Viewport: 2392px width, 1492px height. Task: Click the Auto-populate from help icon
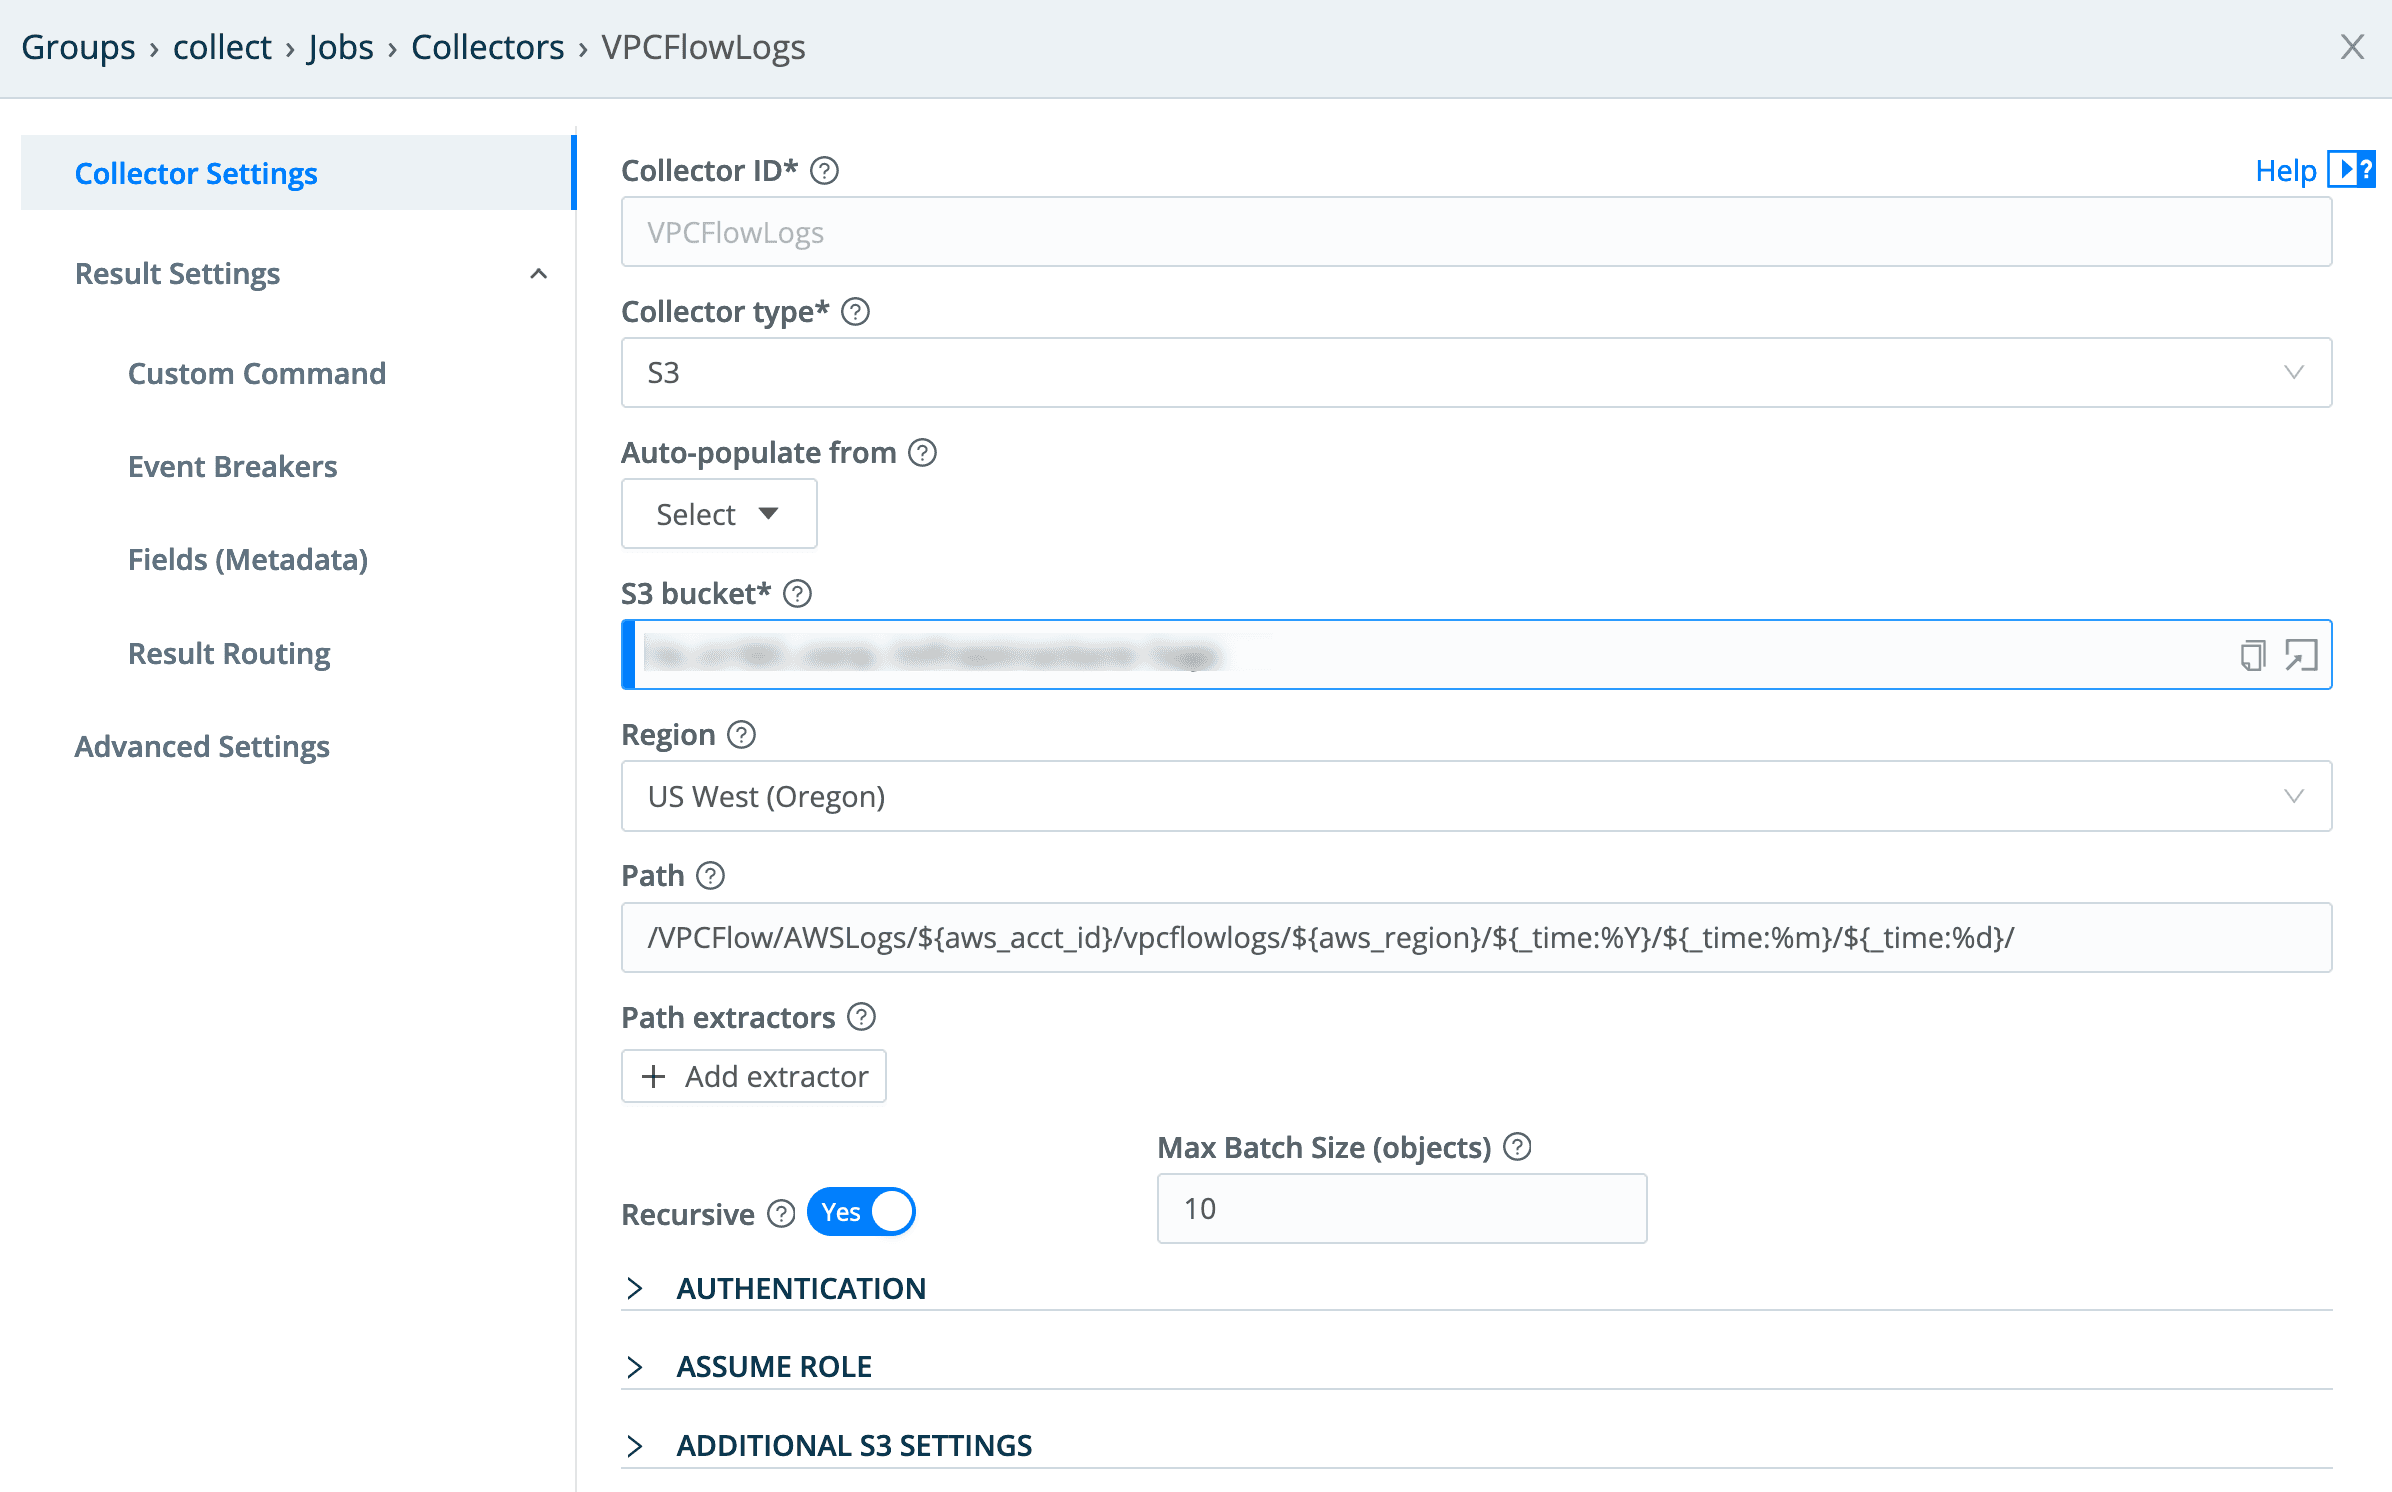point(922,452)
